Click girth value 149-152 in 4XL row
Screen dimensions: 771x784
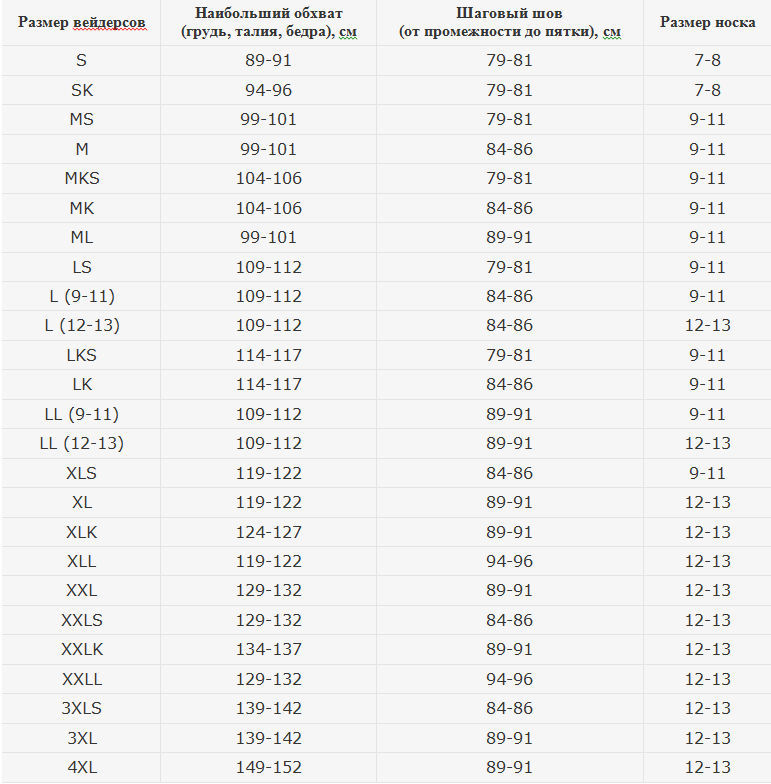coord(268,767)
